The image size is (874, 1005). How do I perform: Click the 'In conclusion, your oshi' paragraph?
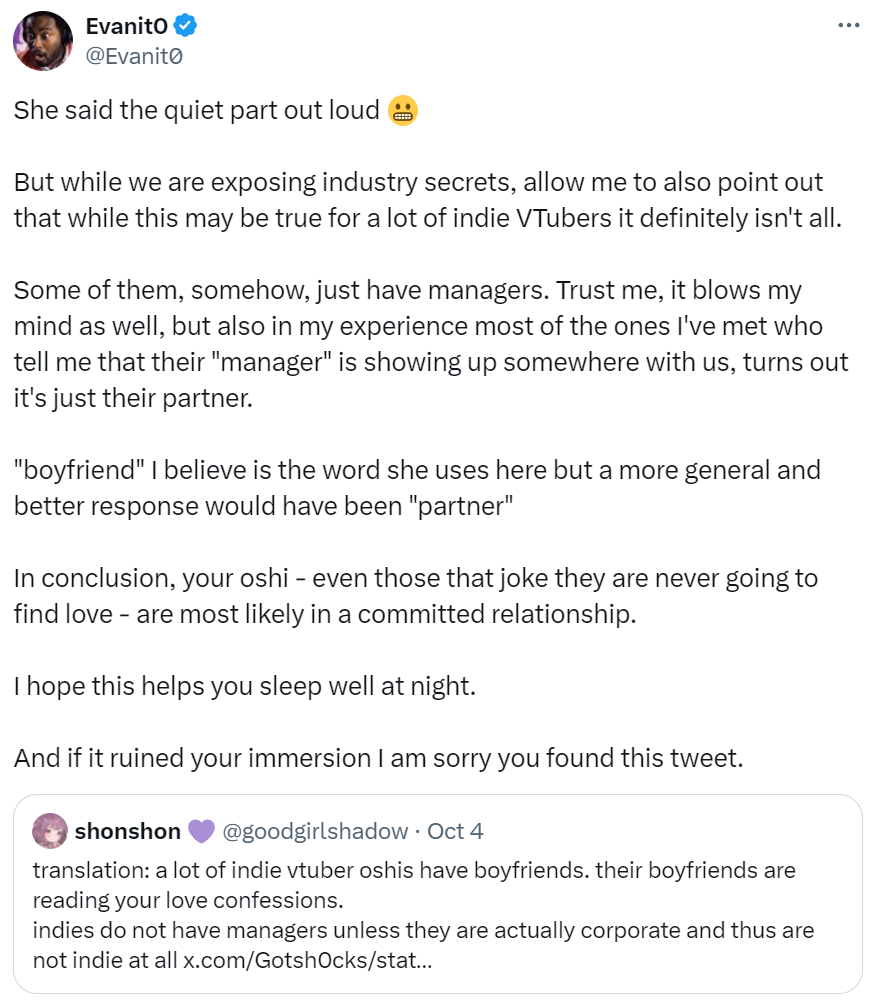(x=416, y=596)
